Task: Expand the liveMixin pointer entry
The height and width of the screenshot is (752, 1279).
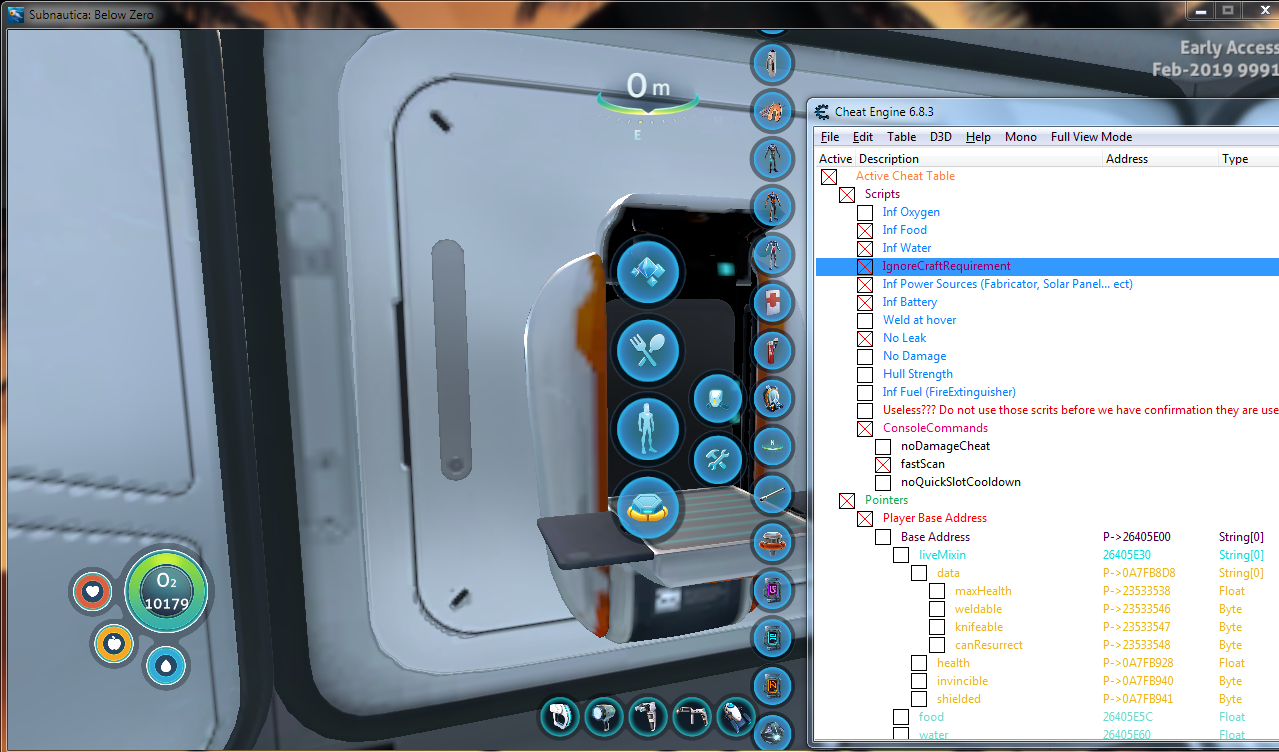Action: 901,555
